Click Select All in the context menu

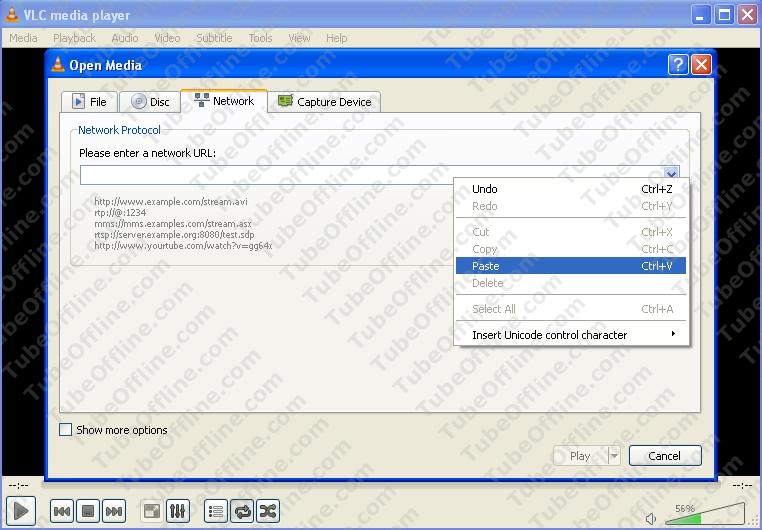pyautogui.click(x=571, y=308)
